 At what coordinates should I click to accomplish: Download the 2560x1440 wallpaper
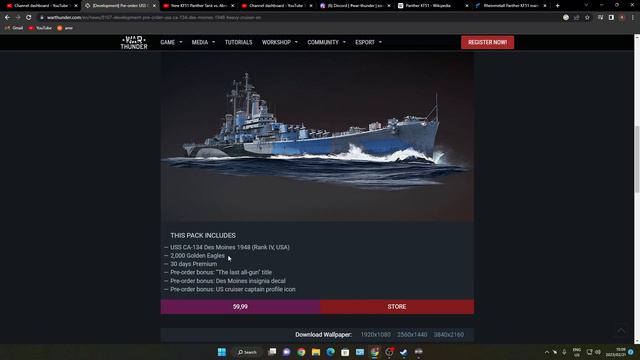tap(412, 335)
